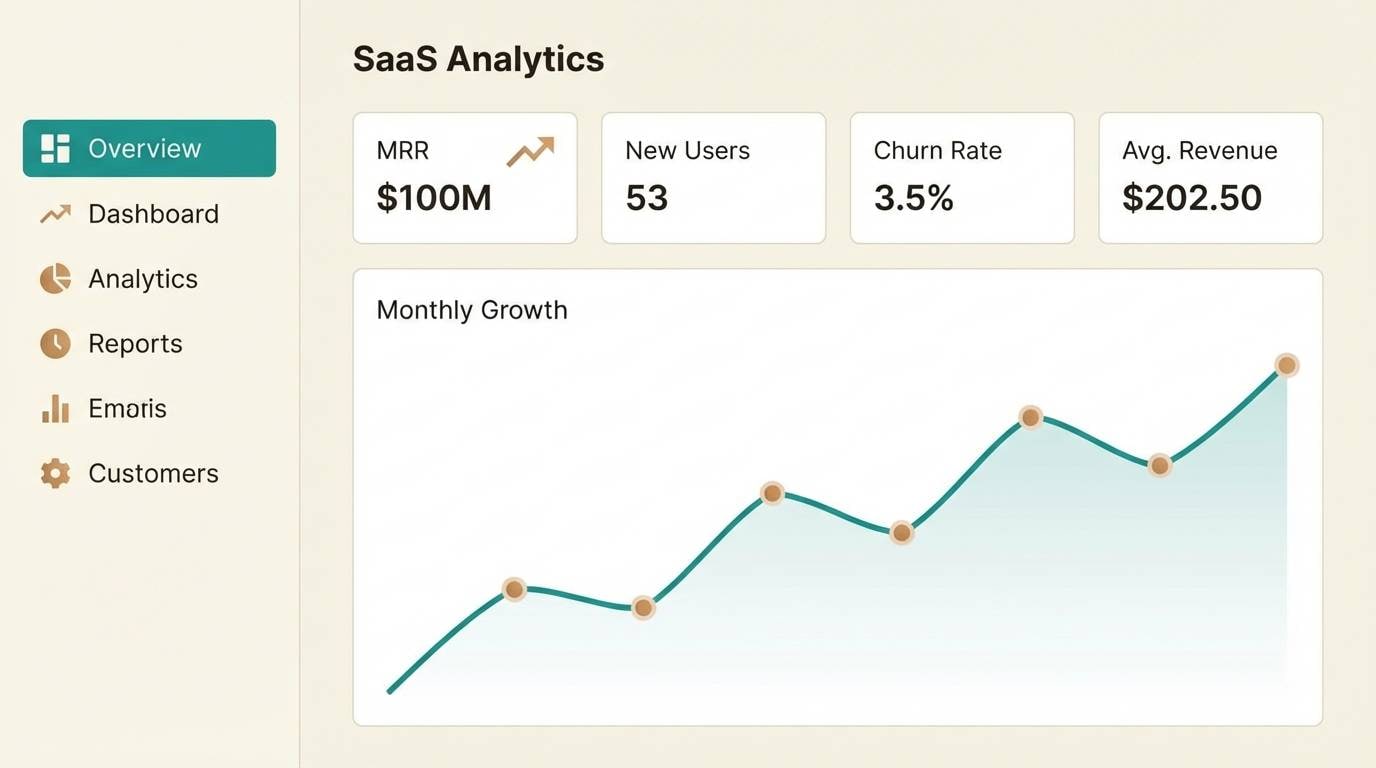
Task: Click the highest data point on the growth chart
Action: point(1287,365)
